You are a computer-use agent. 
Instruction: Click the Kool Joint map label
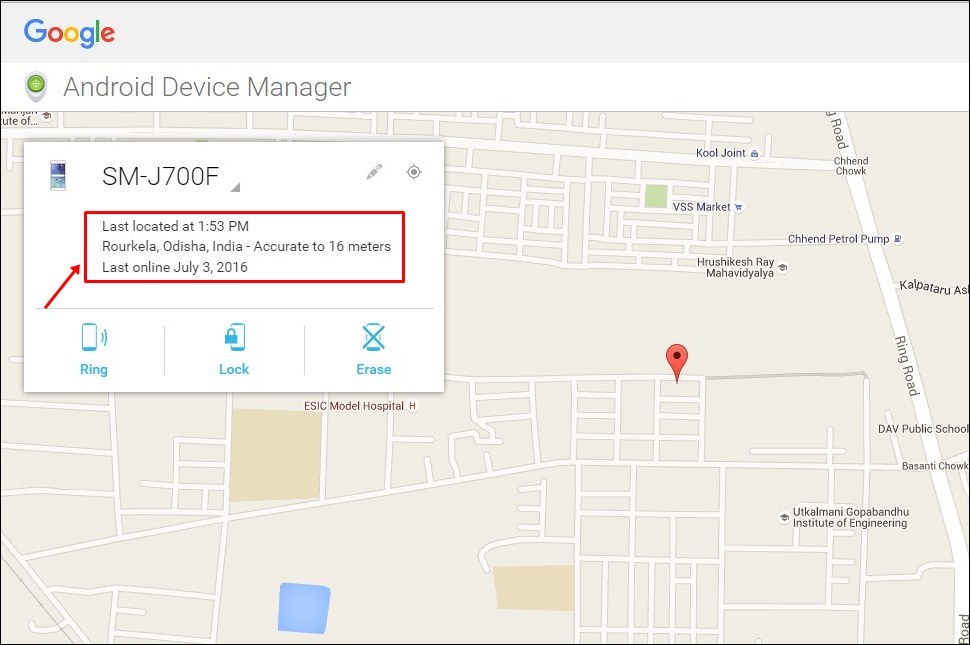[x=721, y=153]
